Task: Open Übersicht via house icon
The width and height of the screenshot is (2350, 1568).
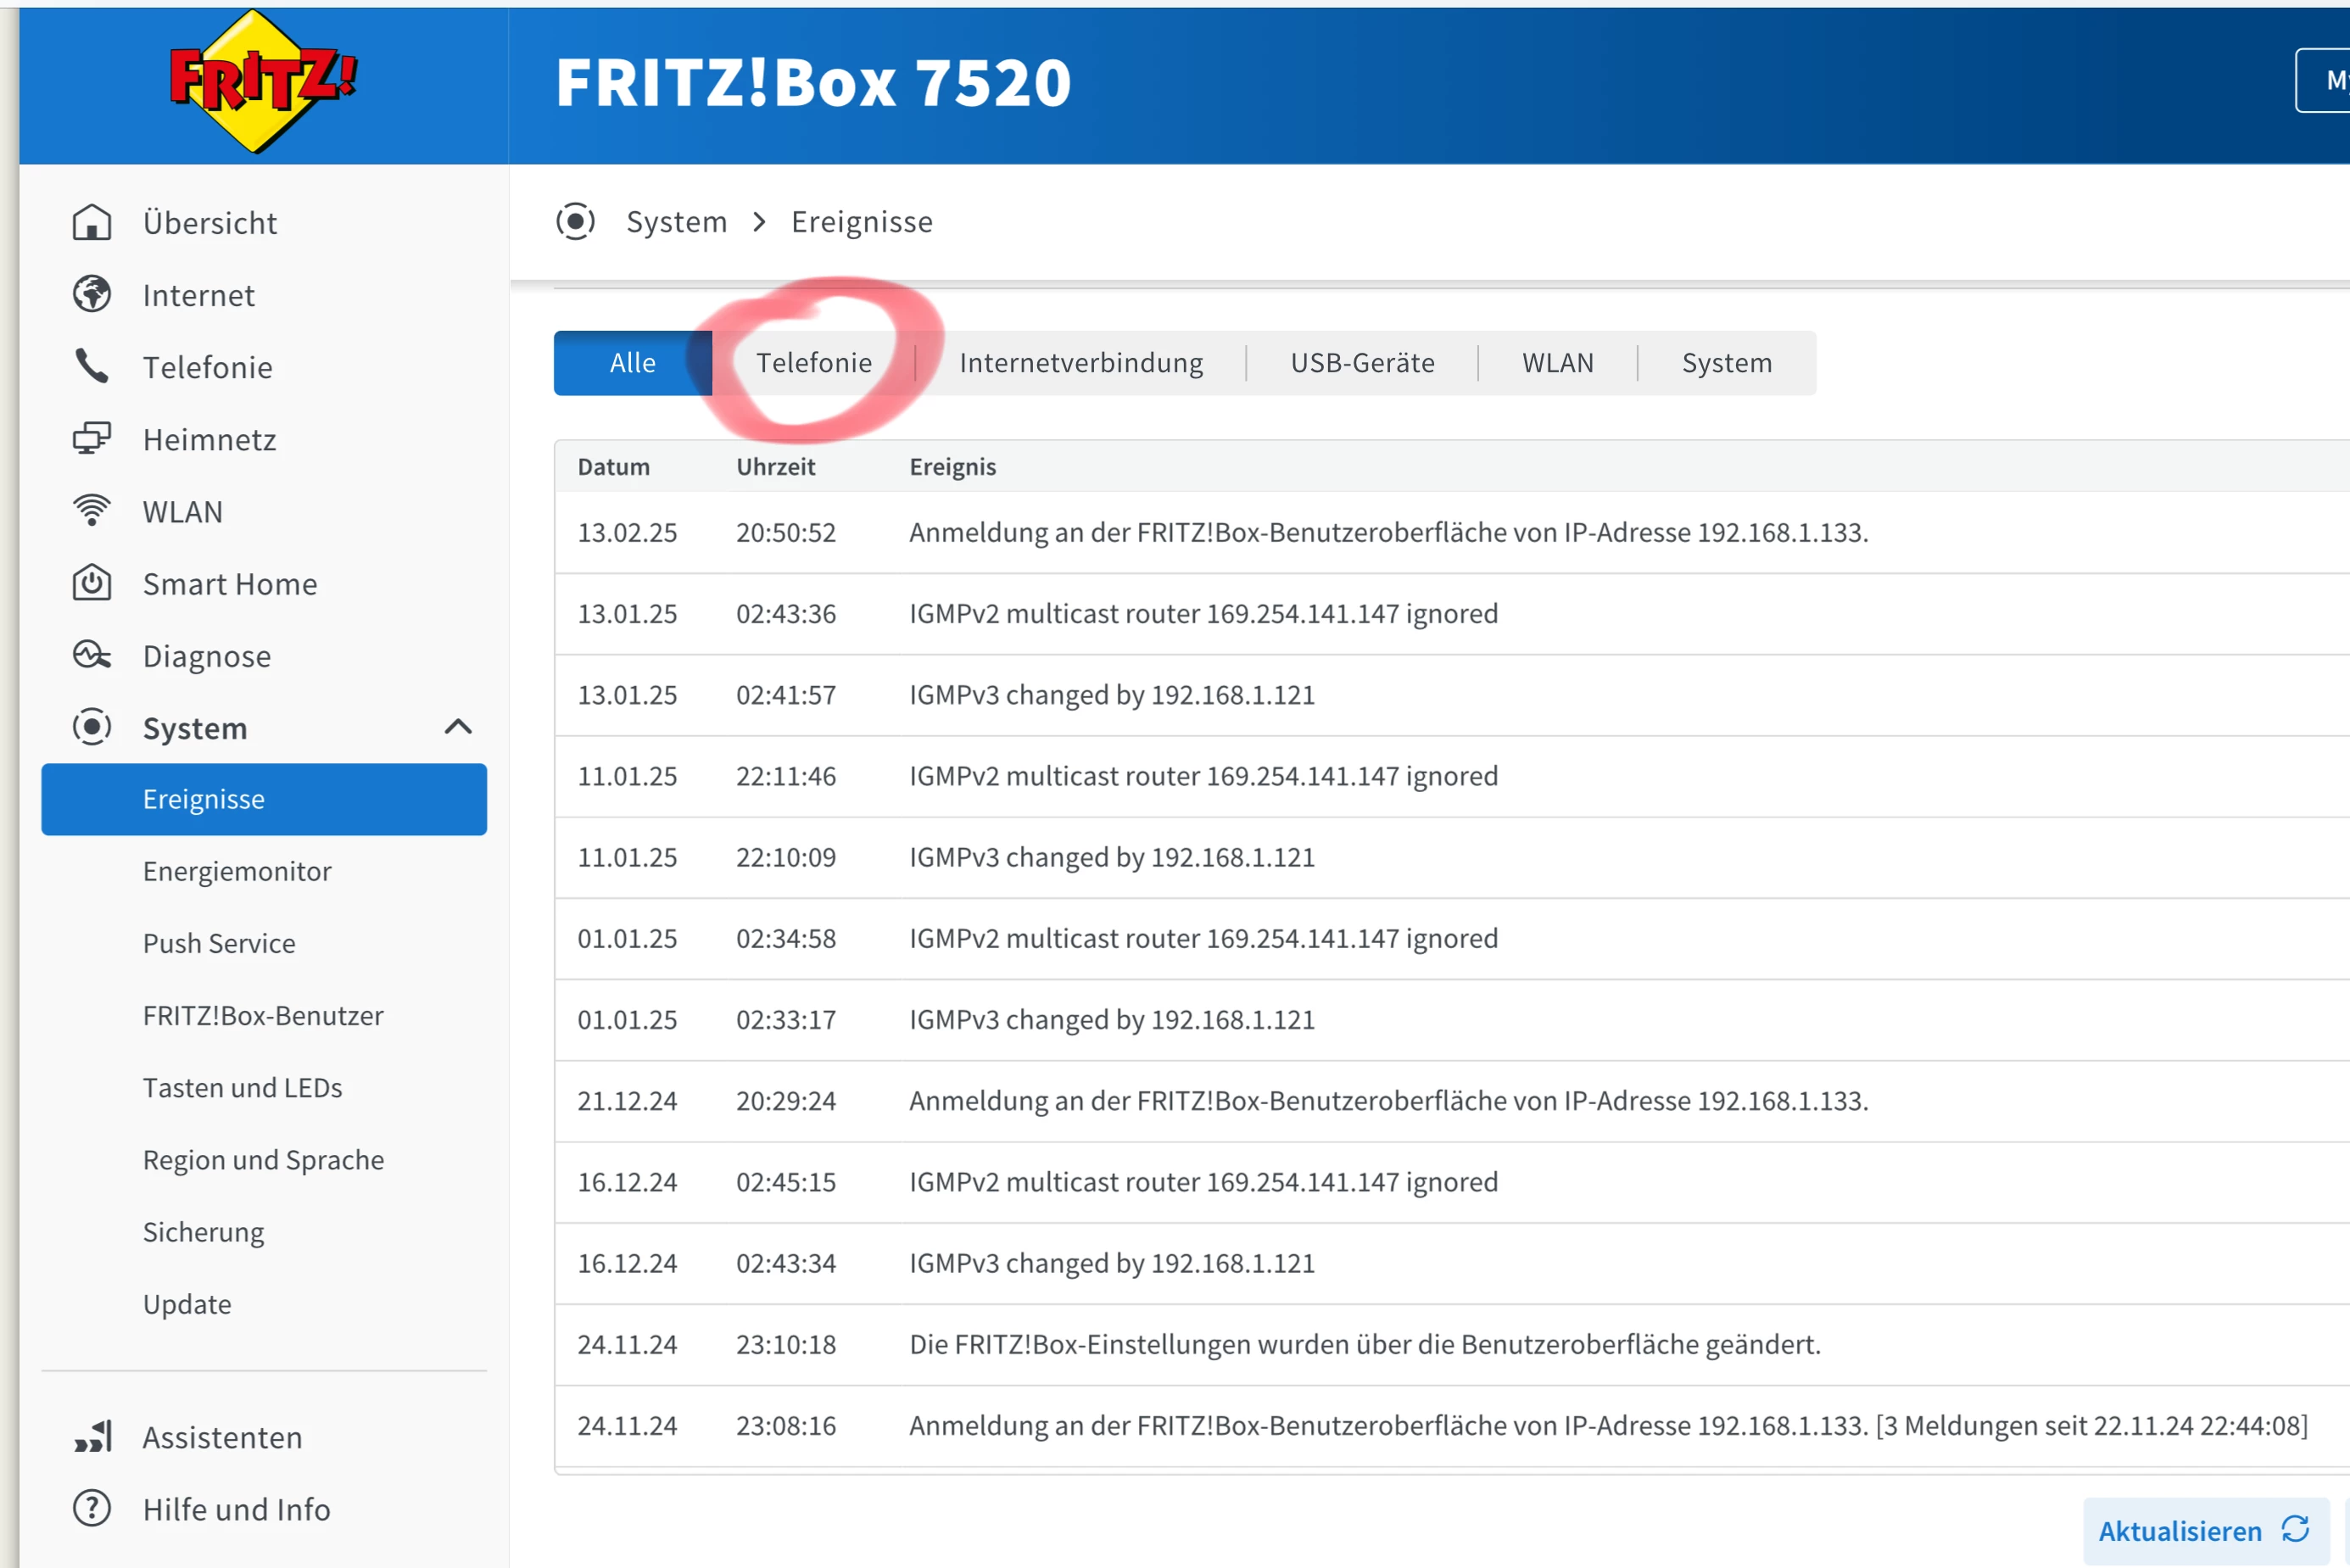Action: click(92, 222)
